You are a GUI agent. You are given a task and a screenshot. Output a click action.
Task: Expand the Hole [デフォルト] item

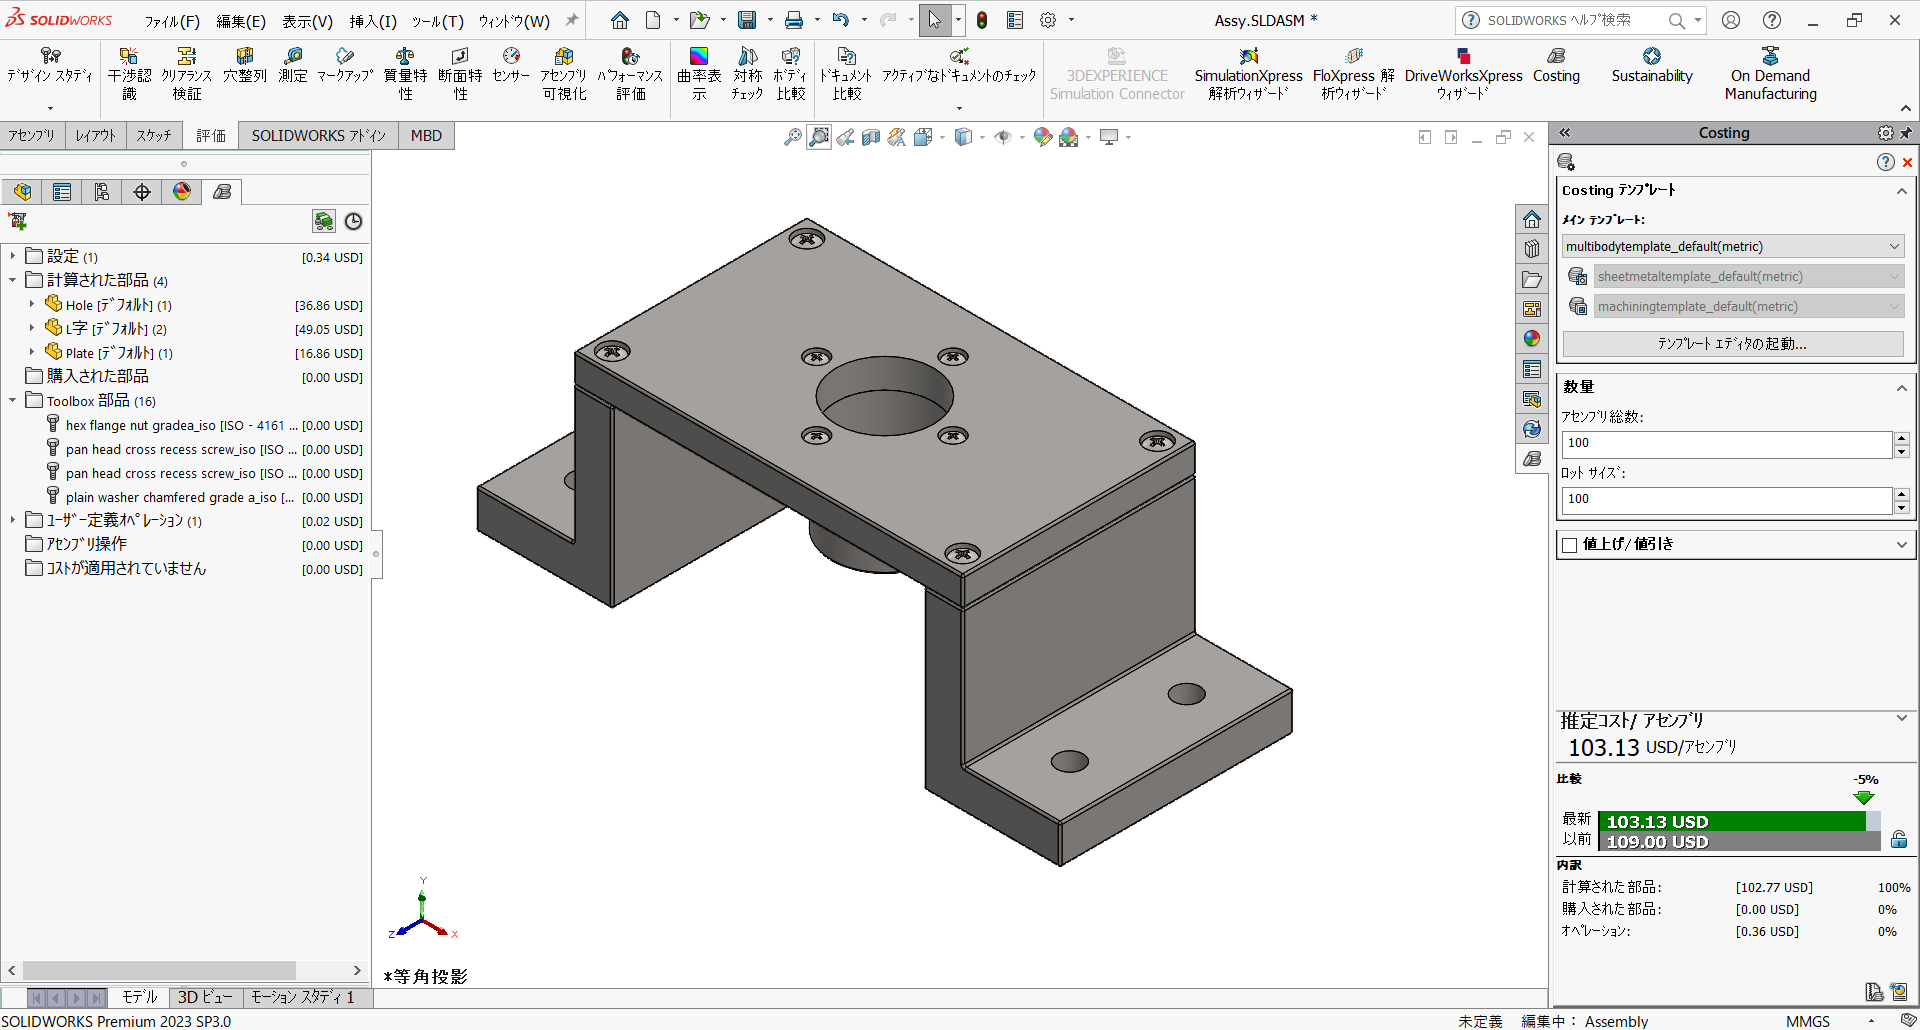(x=32, y=304)
